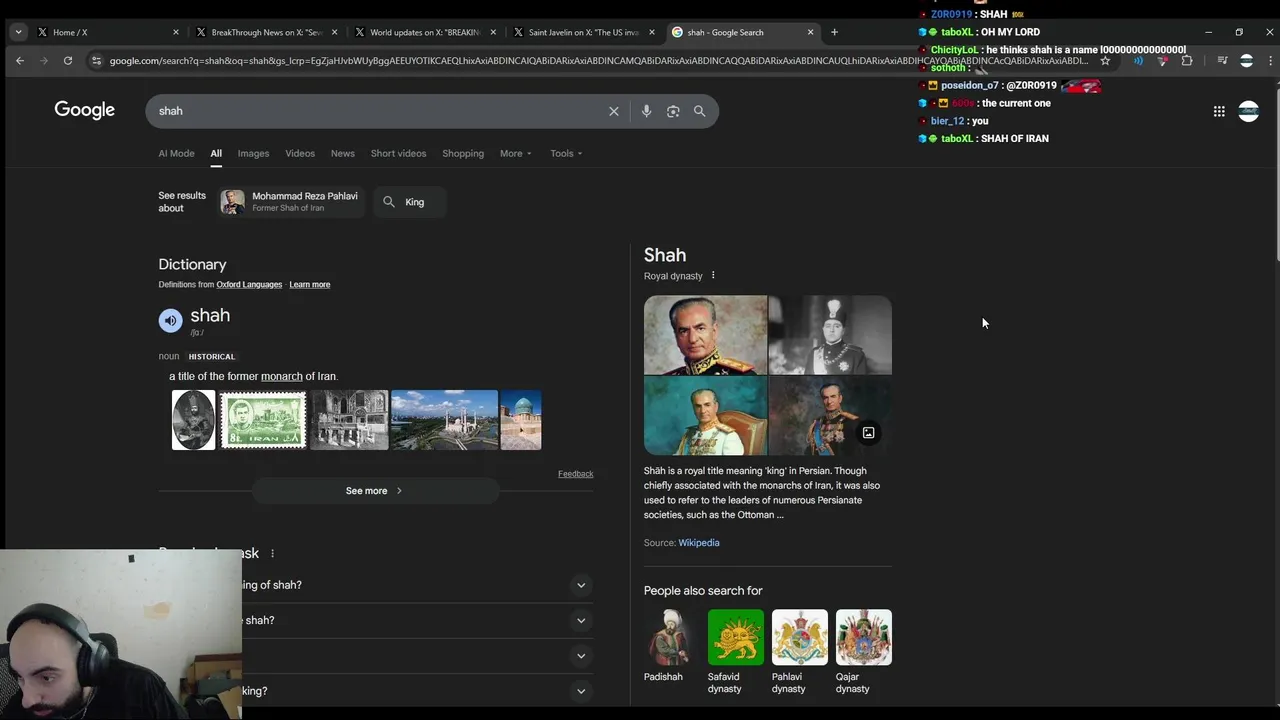Close the World updates tab
Screen dimensions: 1280x720
[493, 32]
